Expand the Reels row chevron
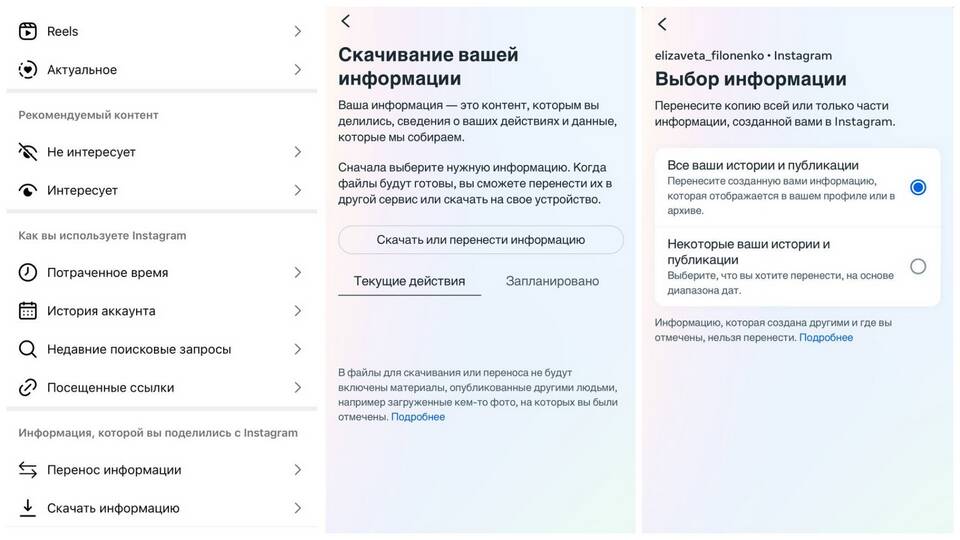This screenshot has height=540, width=960. click(297, 31)
